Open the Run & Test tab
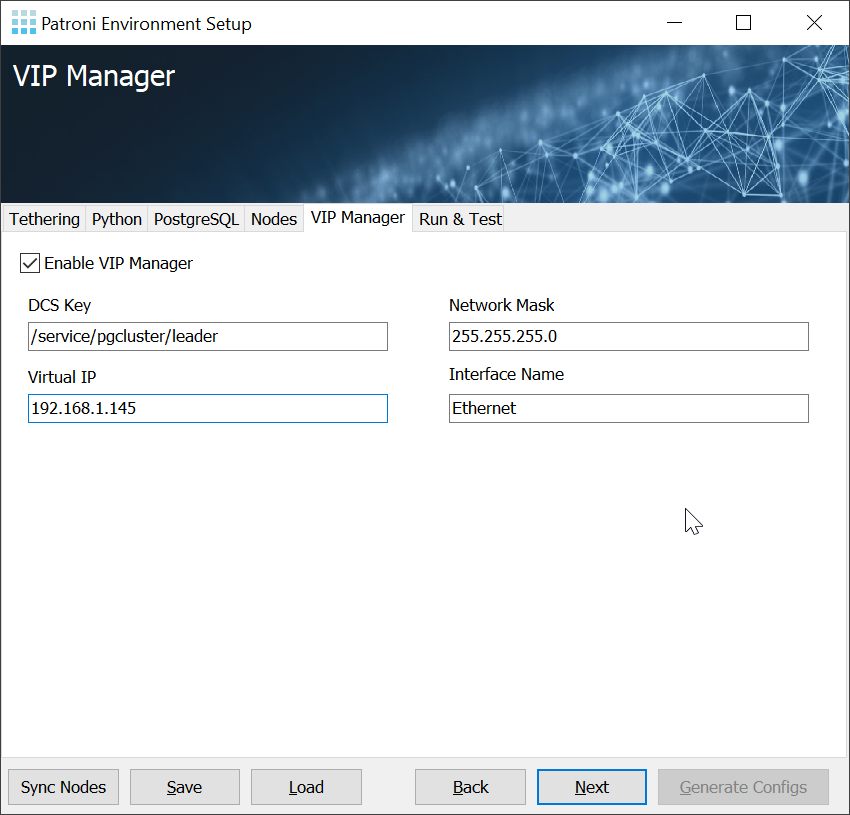 coord(460,219)
